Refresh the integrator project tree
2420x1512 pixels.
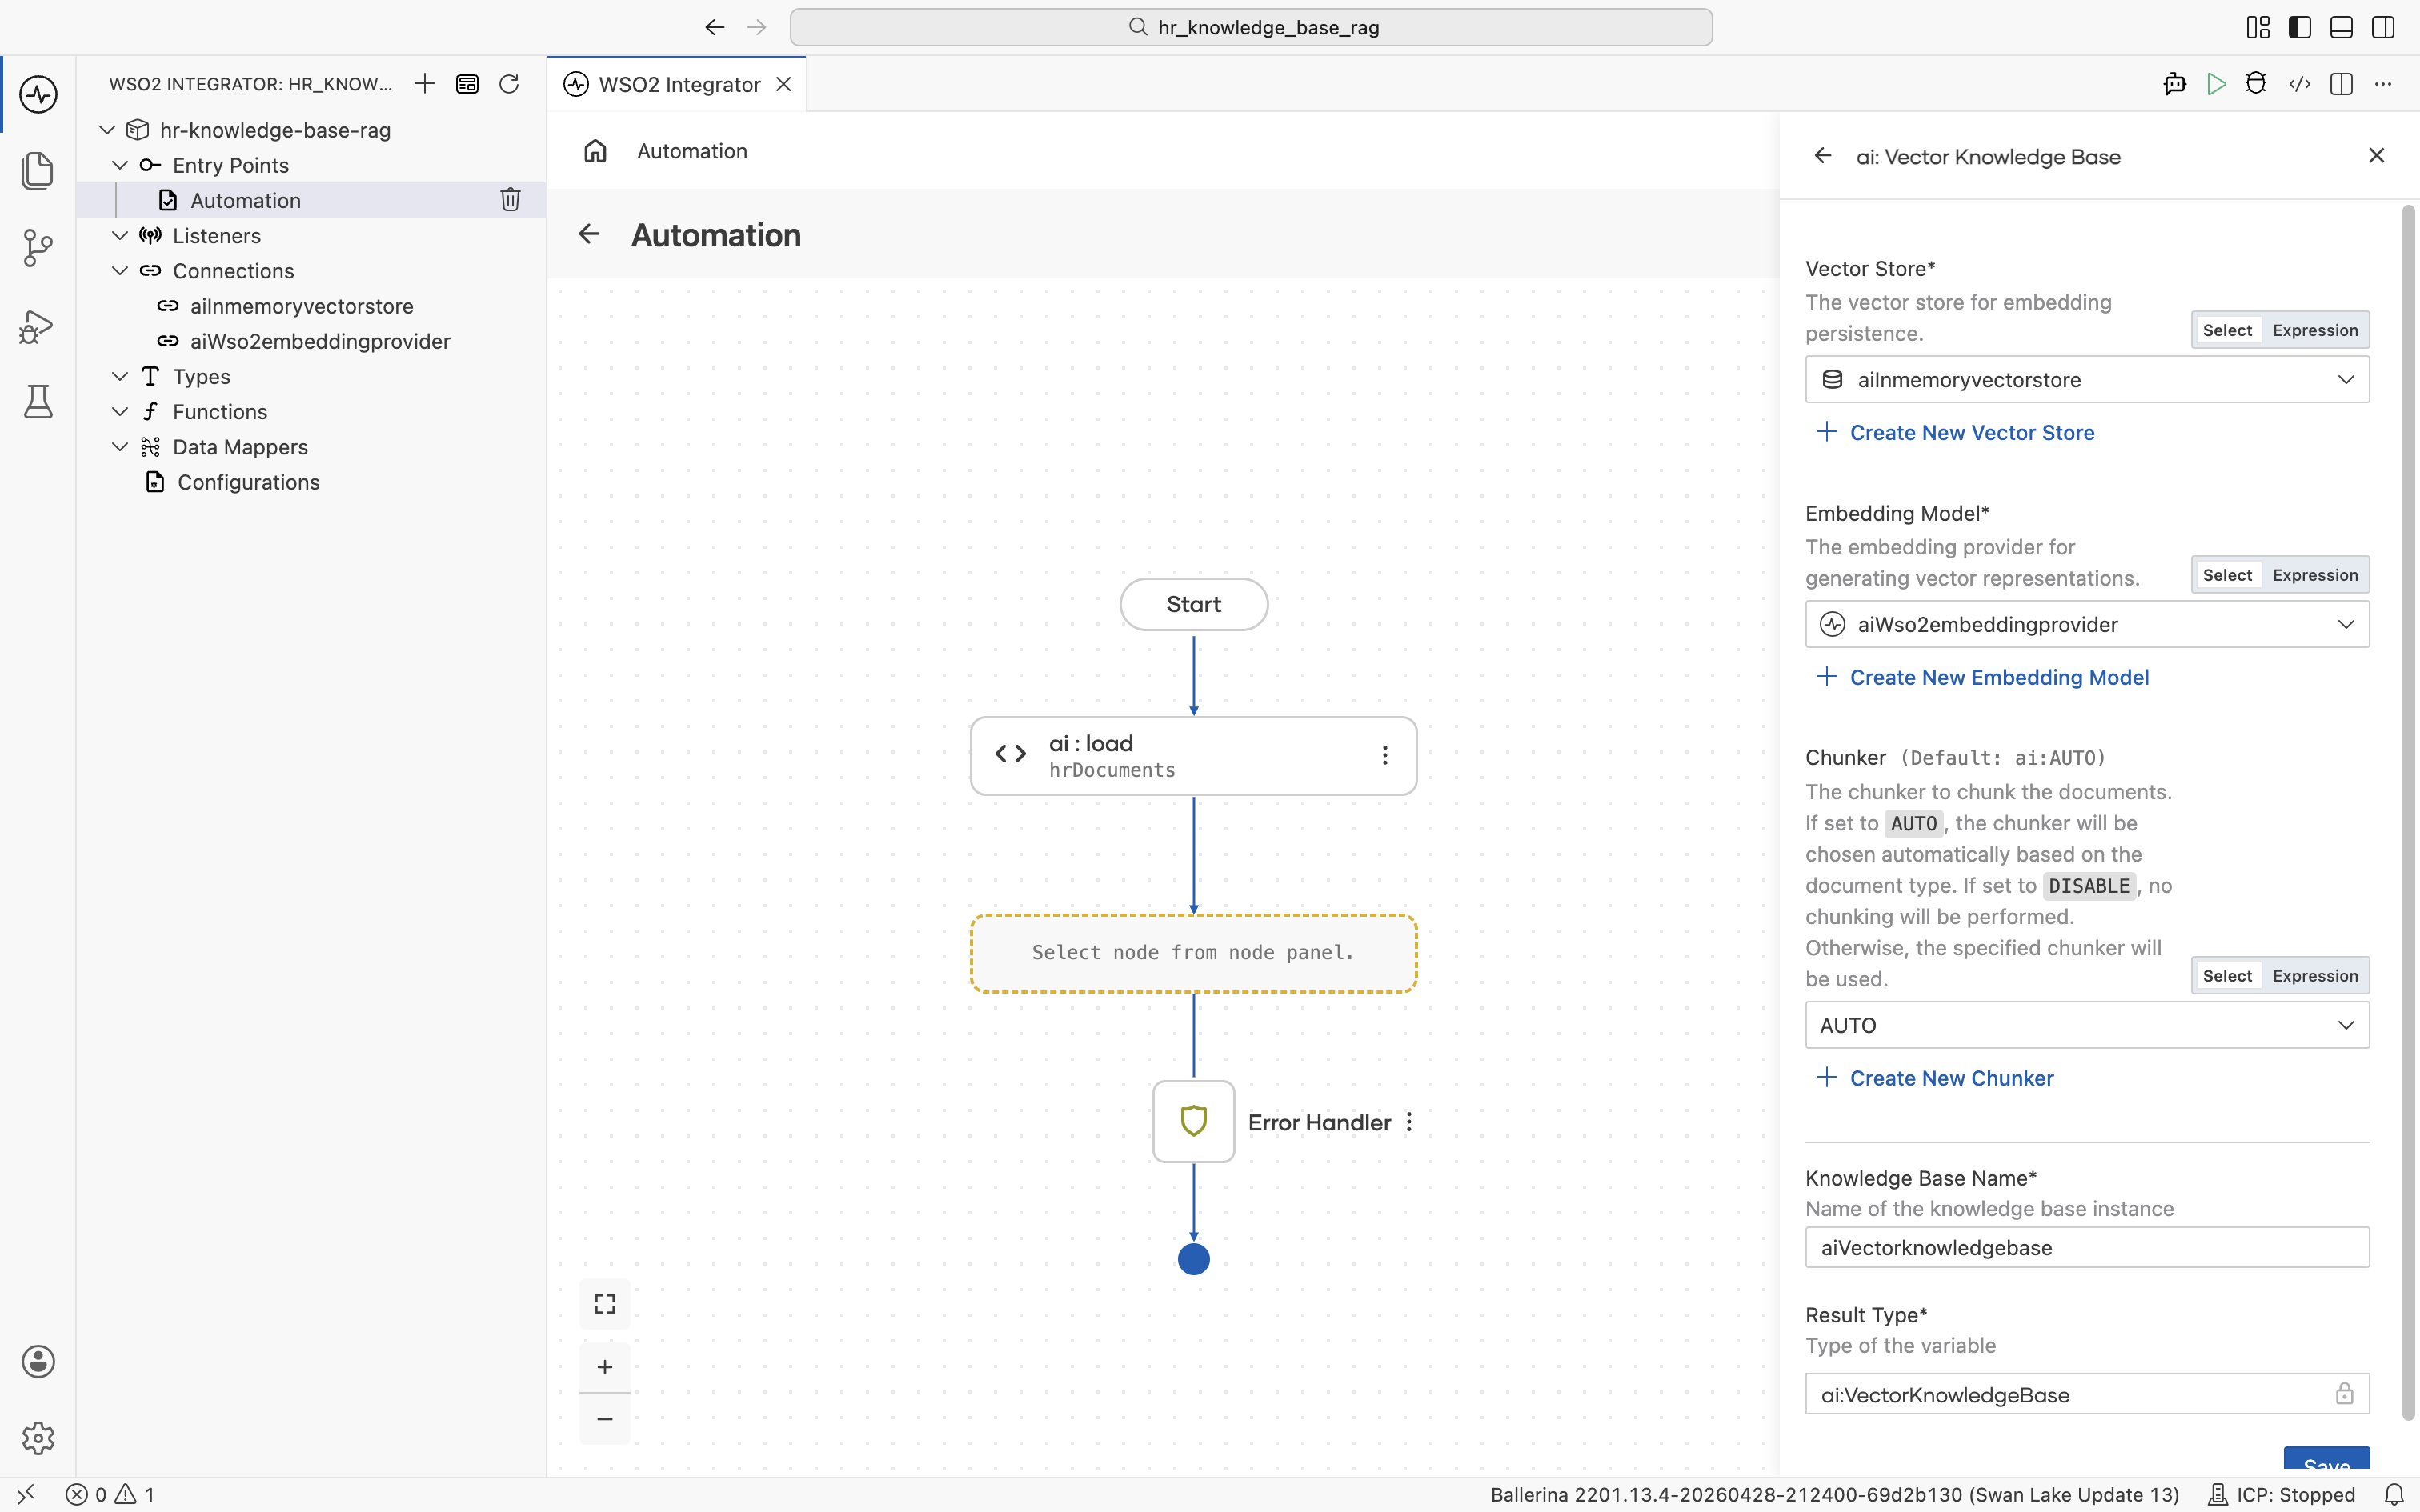(509, 84)
